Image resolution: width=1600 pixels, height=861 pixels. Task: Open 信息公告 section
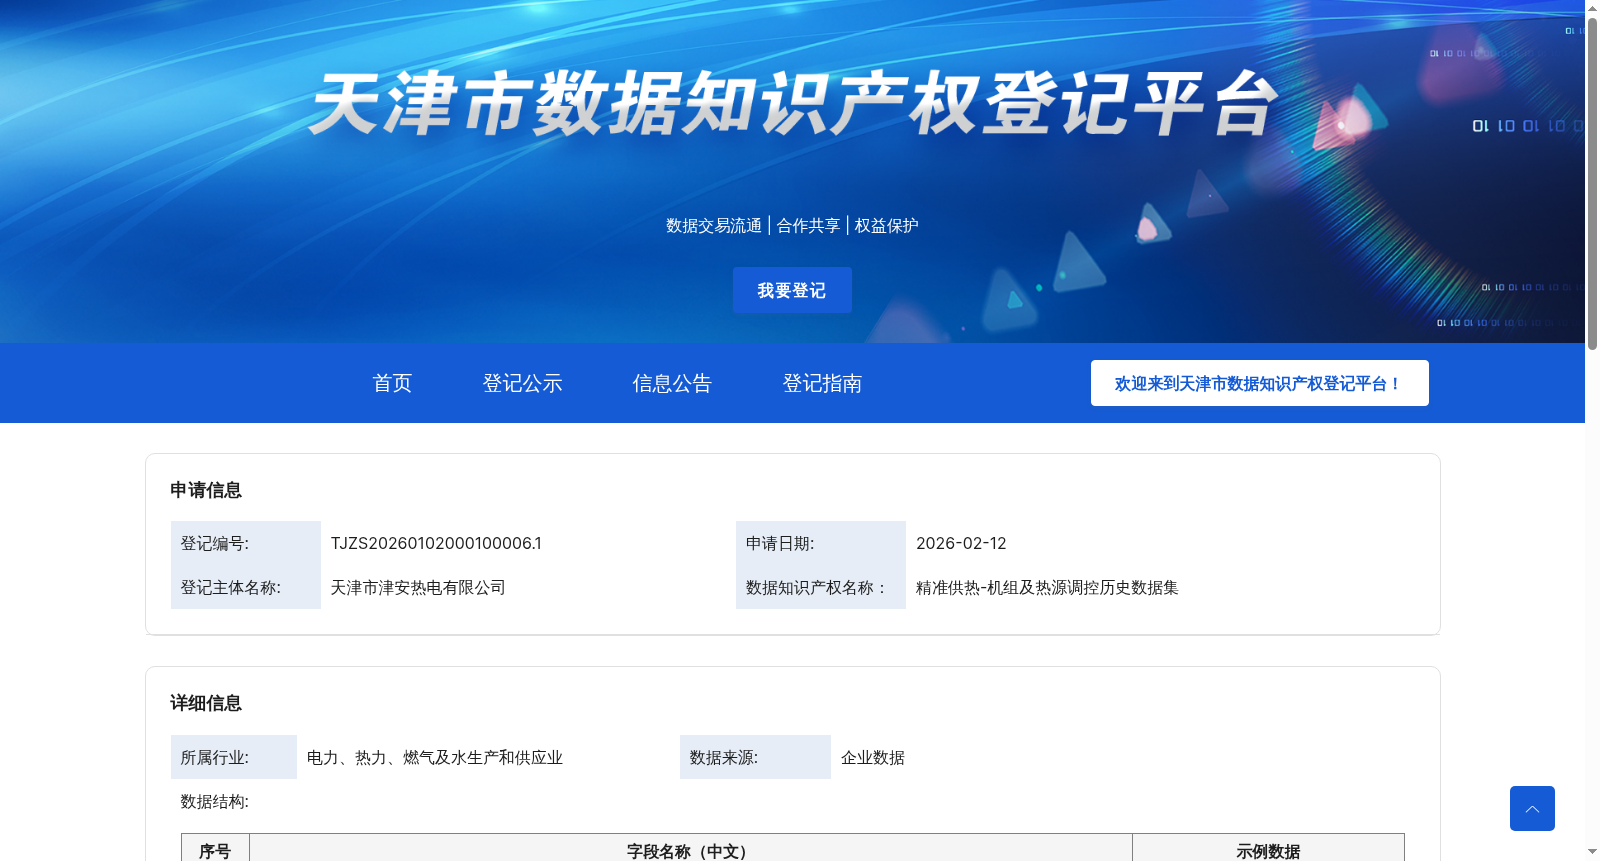click(x=672, y=383)
